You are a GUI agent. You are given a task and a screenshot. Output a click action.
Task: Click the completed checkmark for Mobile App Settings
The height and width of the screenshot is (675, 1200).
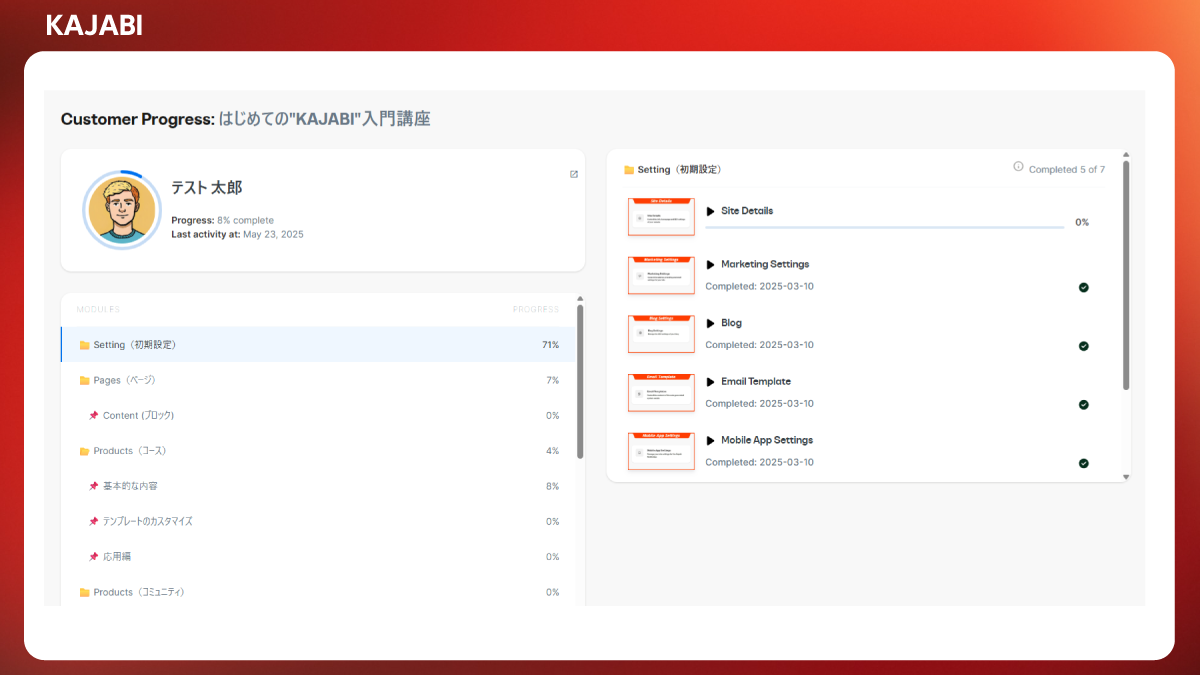[1083, 463]
